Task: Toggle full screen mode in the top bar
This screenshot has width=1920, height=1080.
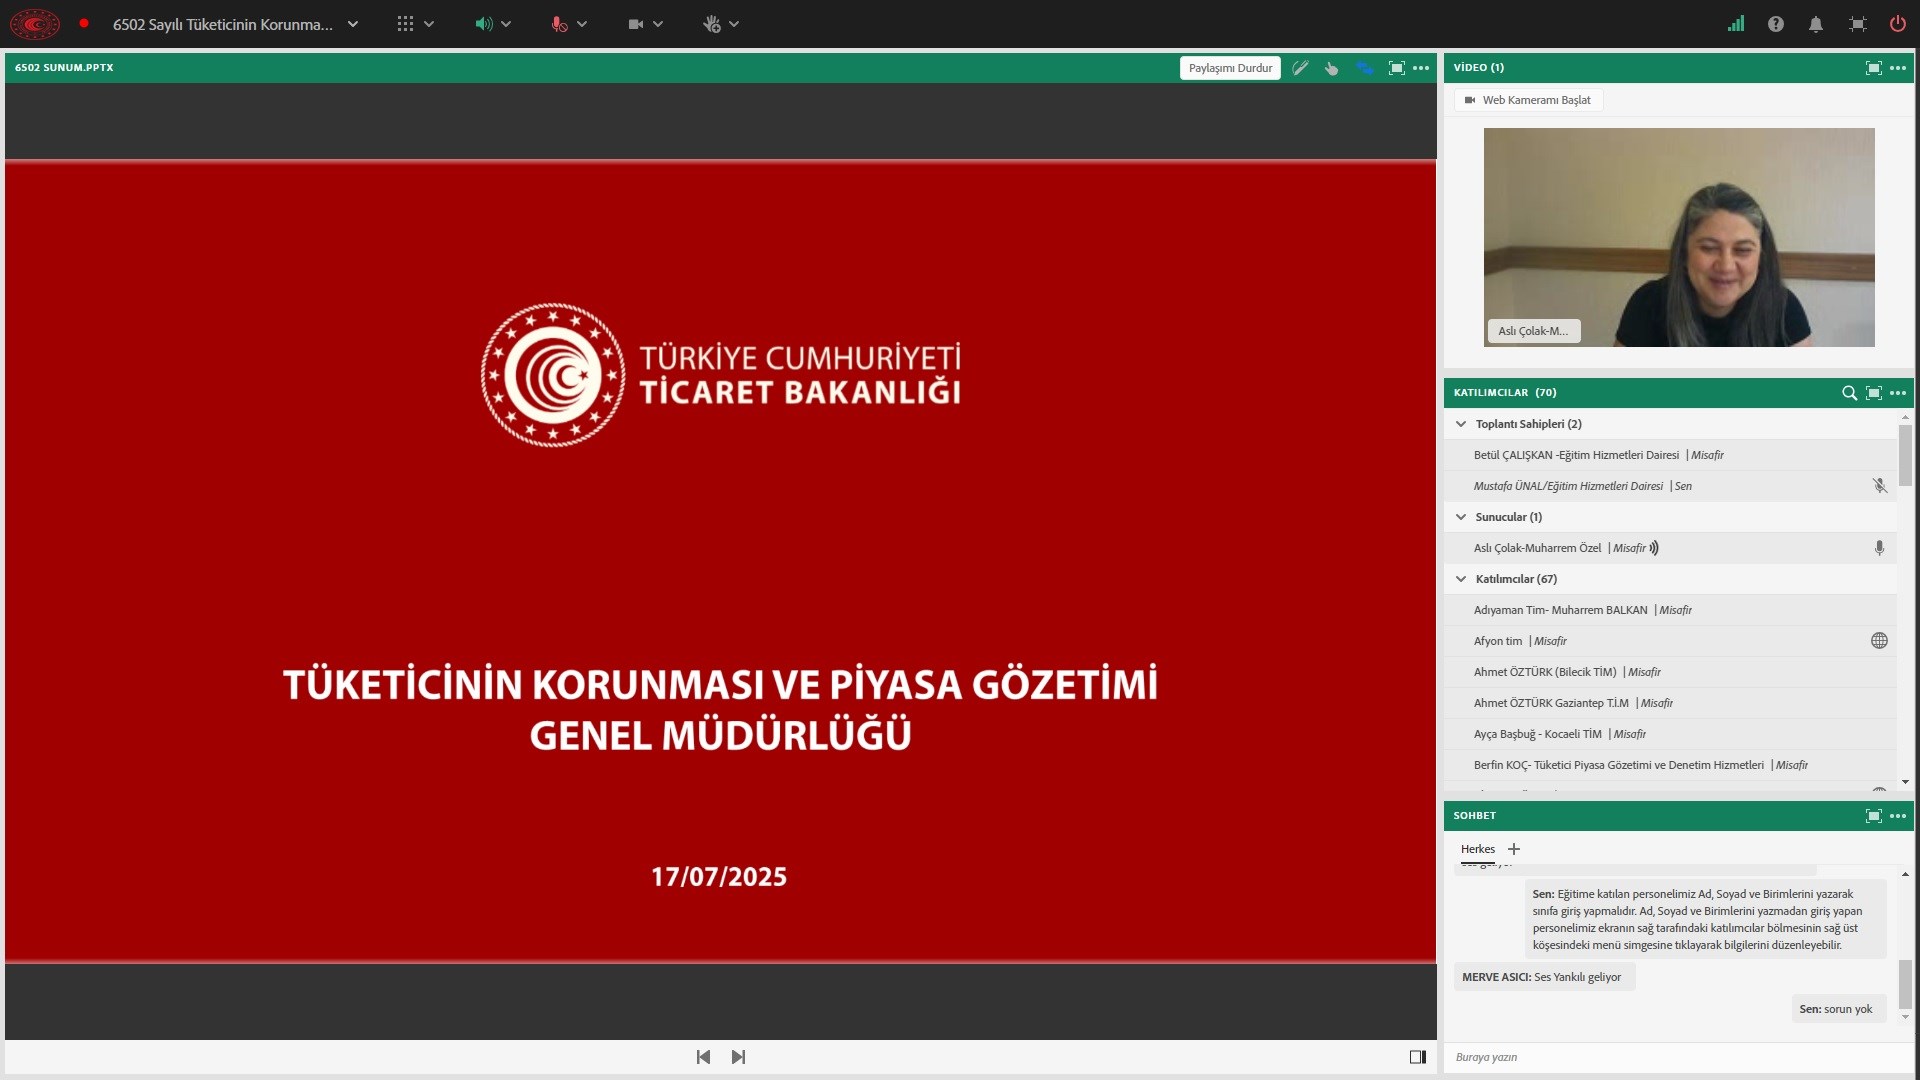Action: [1858, 24]
